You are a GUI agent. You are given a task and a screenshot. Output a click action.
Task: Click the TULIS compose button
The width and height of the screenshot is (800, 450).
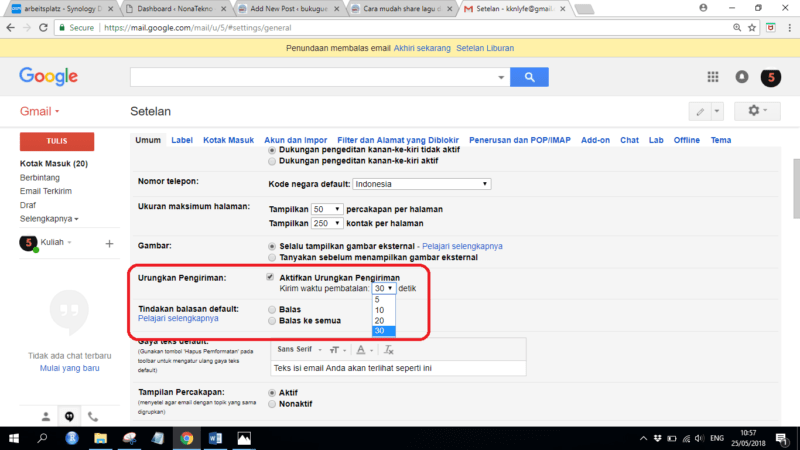(x=57, y=141)
